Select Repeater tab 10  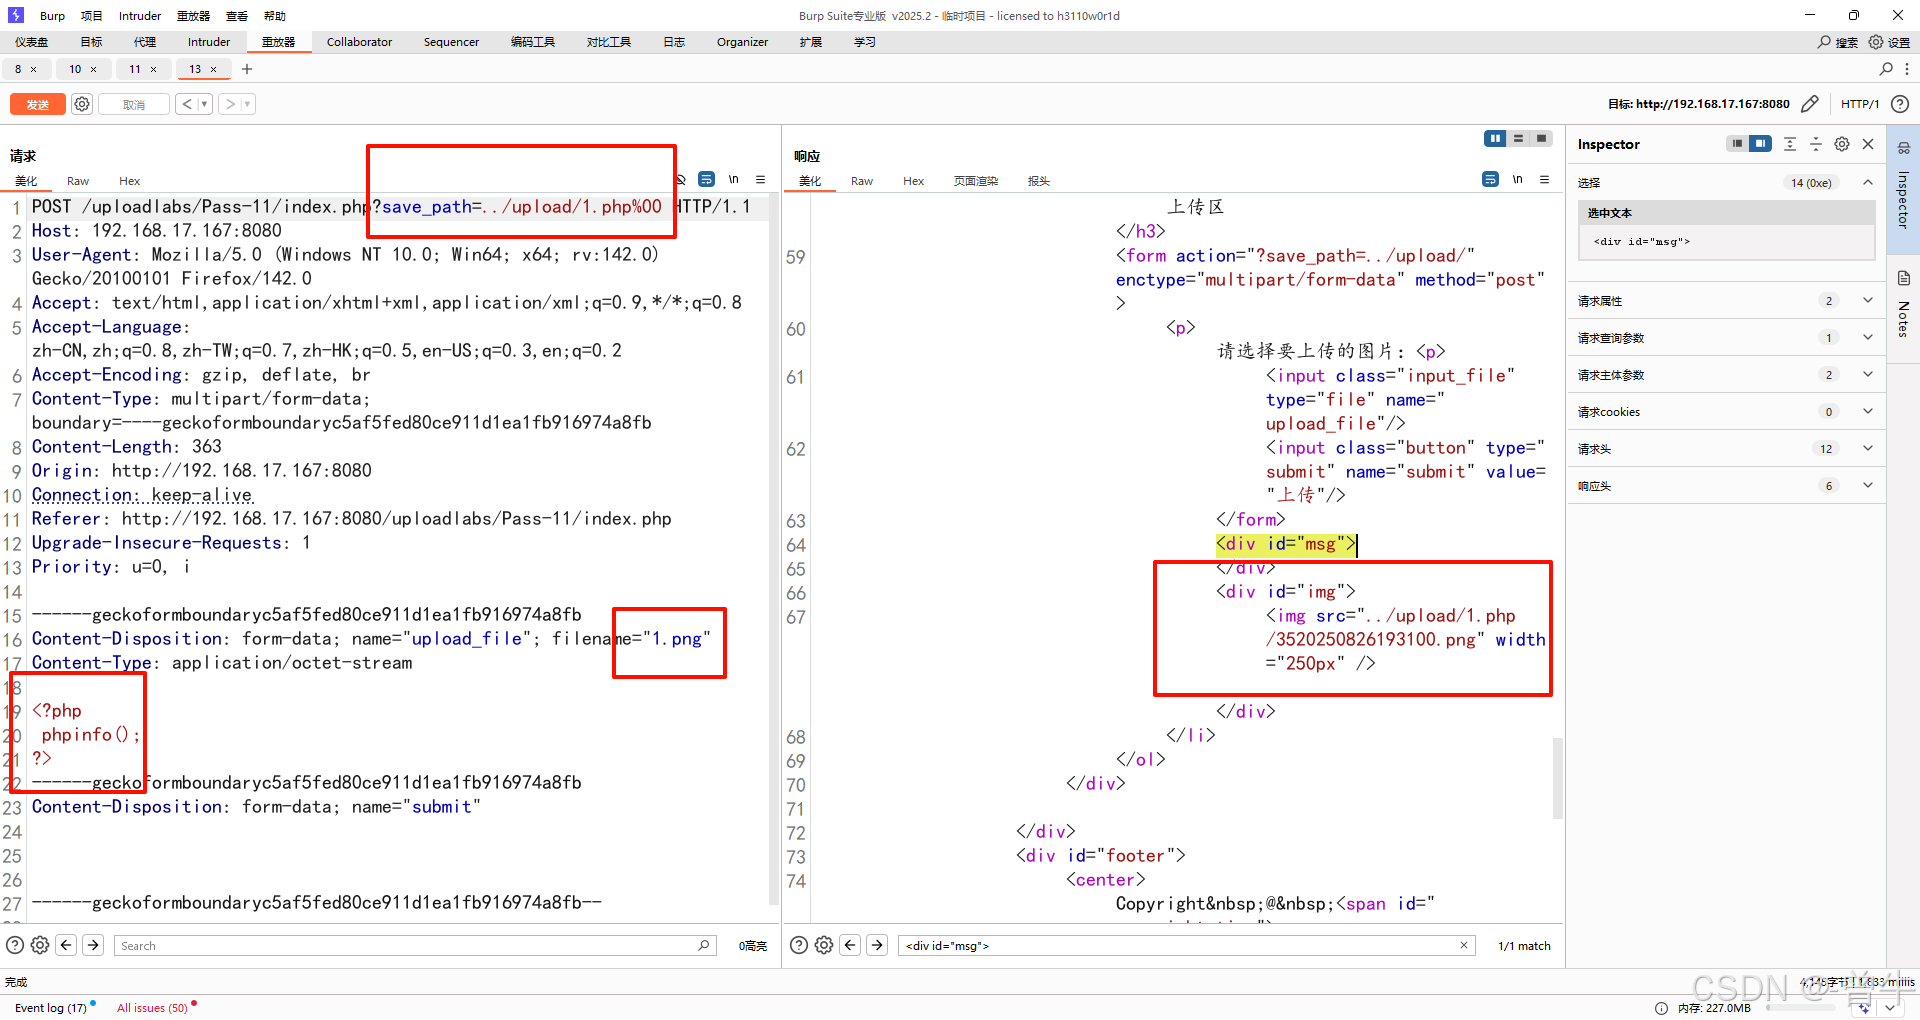pyautogui.click(x=75, y=69)
